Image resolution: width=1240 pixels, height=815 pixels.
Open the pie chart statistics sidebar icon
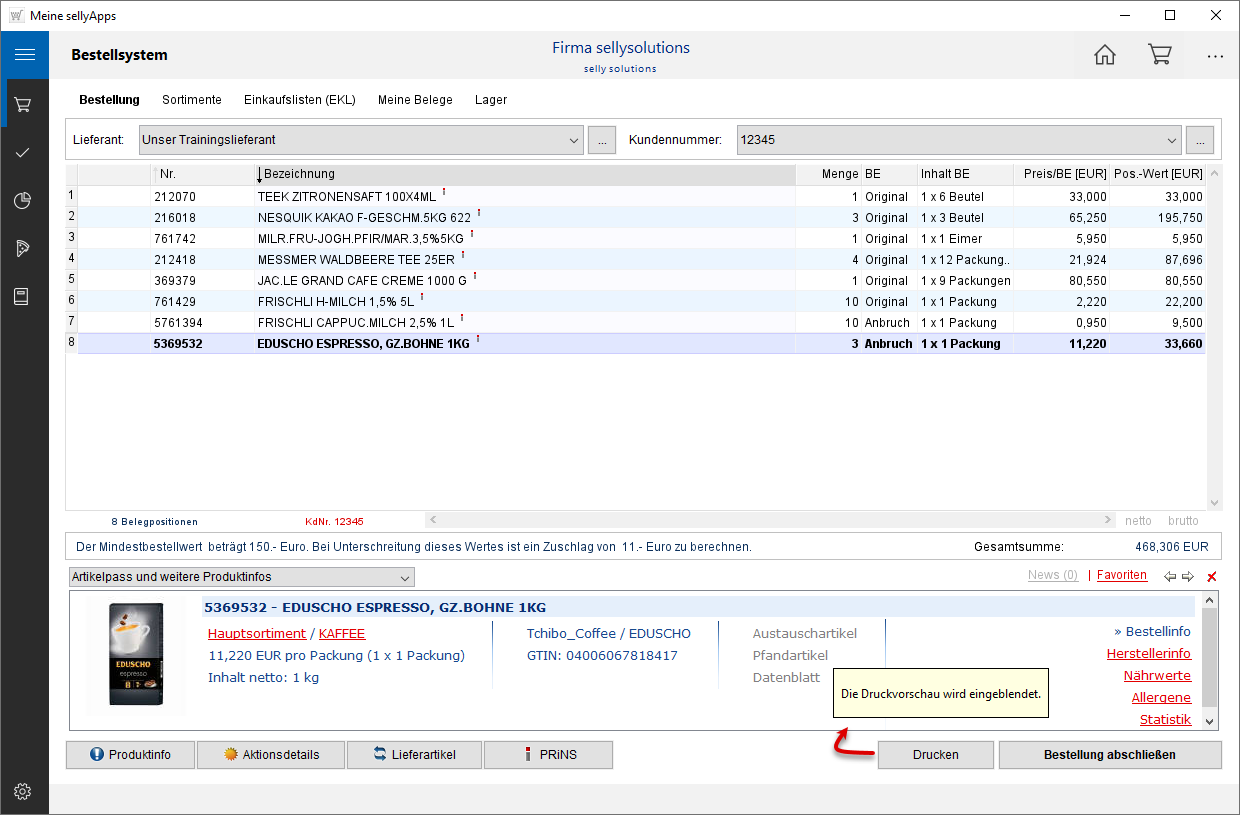(23, 201)
